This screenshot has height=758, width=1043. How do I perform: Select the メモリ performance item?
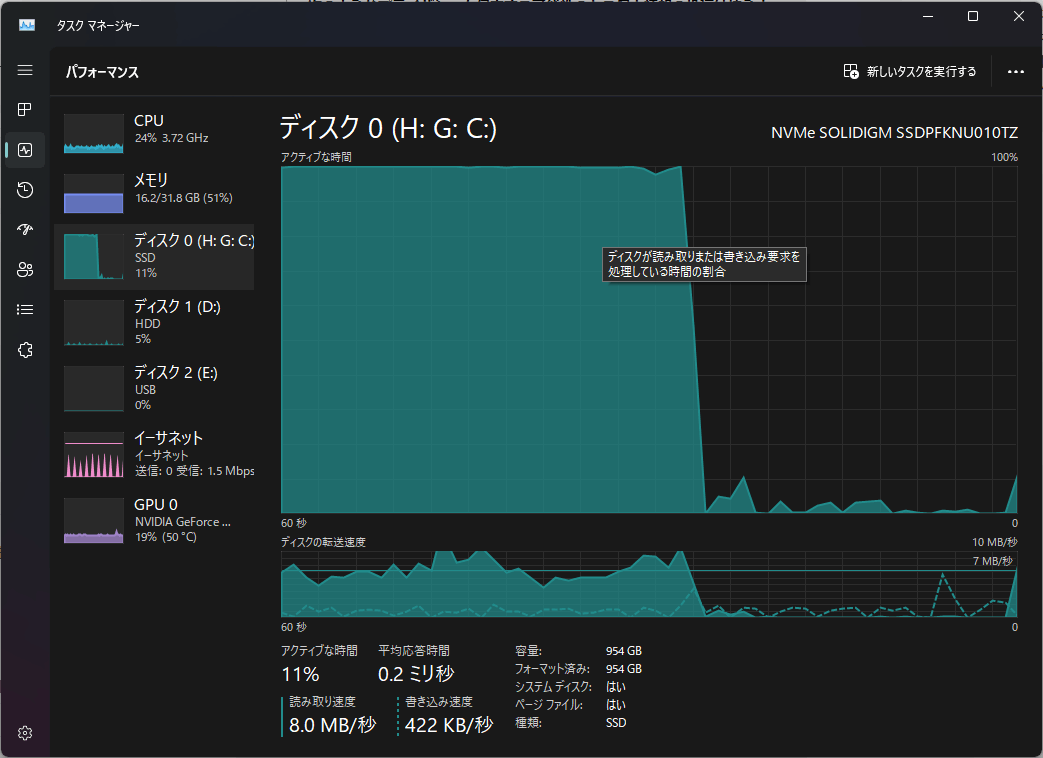click(154, 191)
